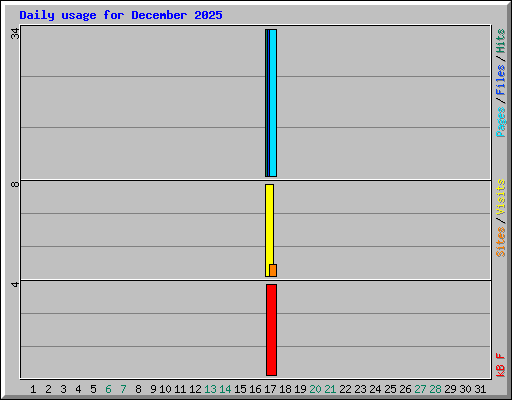512x400 pixels.
Task: Click green weekend day label 13
Action: pyautogui.click(x=210, y=389)
